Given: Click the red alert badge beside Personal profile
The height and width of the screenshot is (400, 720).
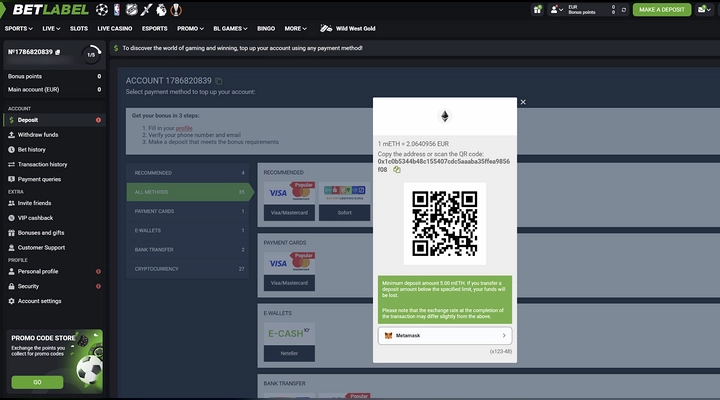Looking at the screenshot, I should (98, 271).
